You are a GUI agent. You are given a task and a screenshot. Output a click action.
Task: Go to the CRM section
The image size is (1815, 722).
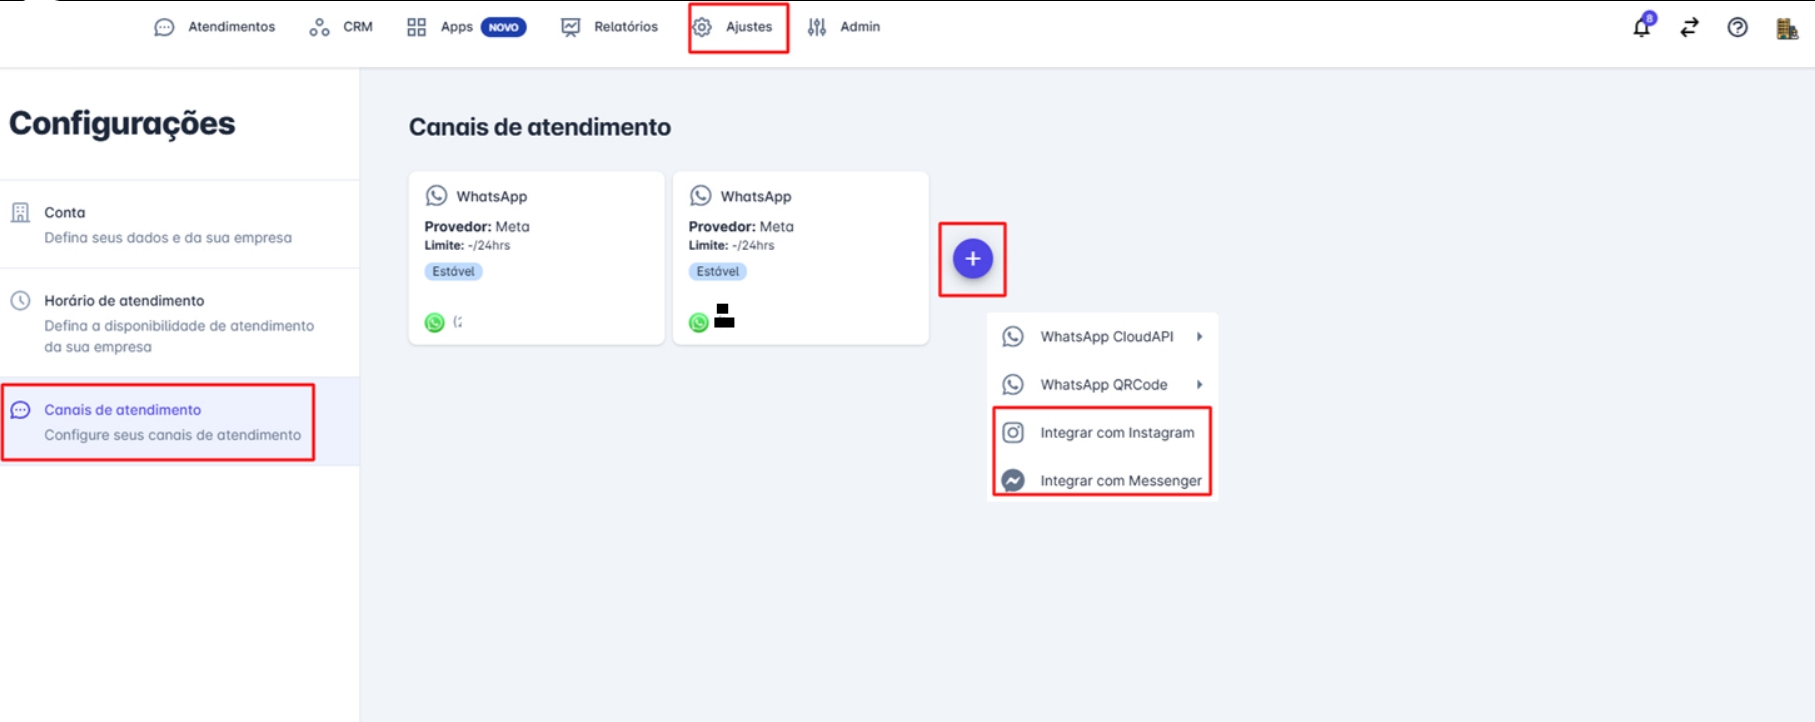[341, 27]
